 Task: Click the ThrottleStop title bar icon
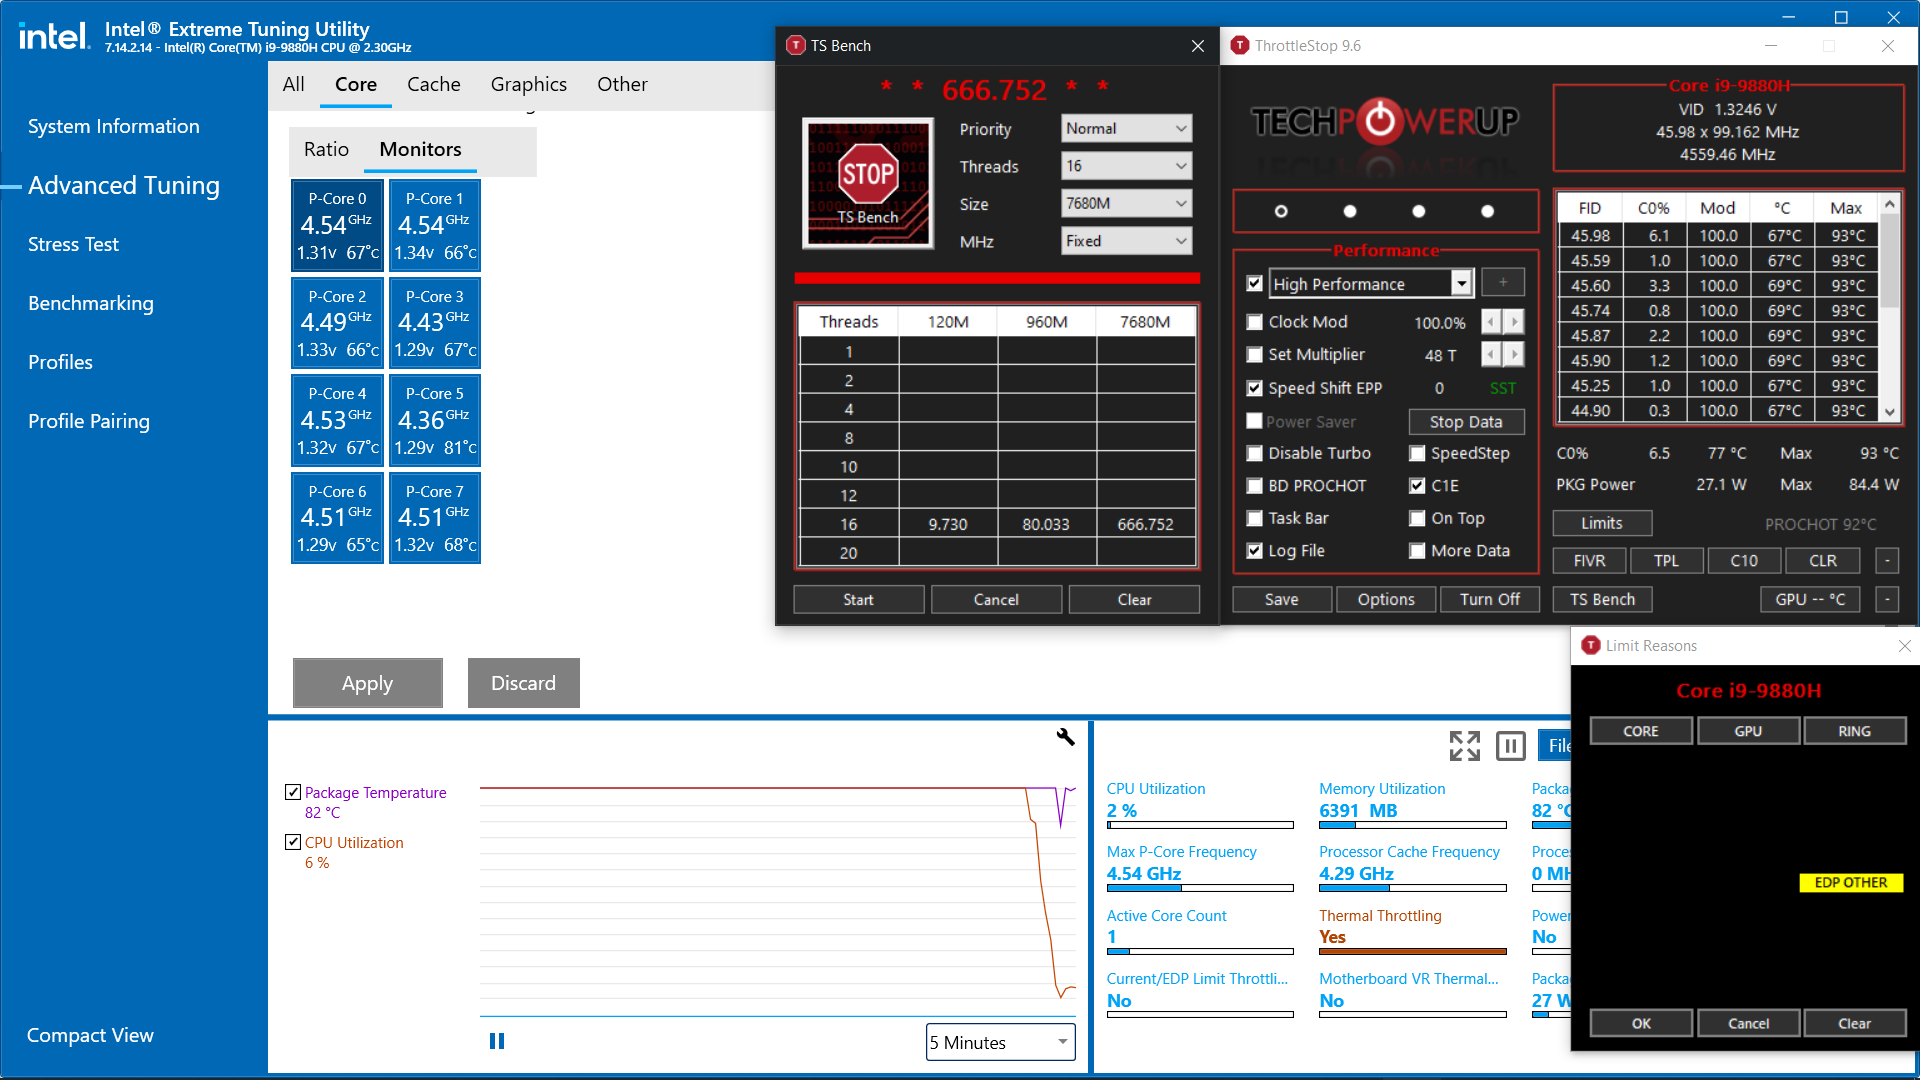[1240, 46]
